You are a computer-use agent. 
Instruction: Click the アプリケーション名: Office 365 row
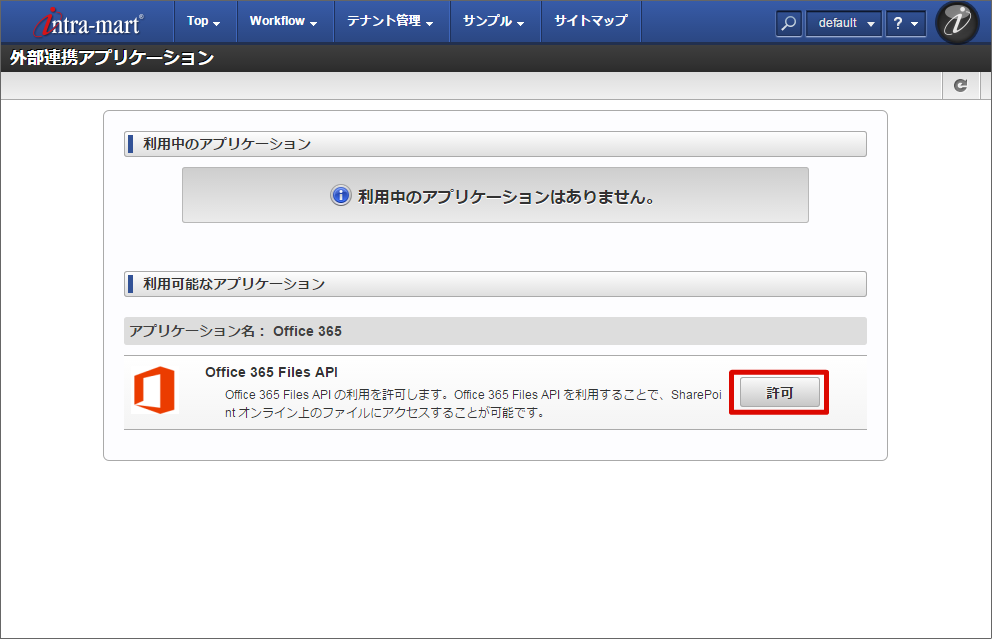click(495, 331)
